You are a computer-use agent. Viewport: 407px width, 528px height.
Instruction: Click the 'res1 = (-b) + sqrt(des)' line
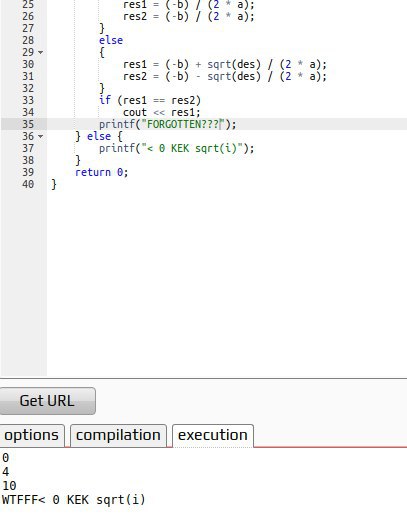coord(225,64)
